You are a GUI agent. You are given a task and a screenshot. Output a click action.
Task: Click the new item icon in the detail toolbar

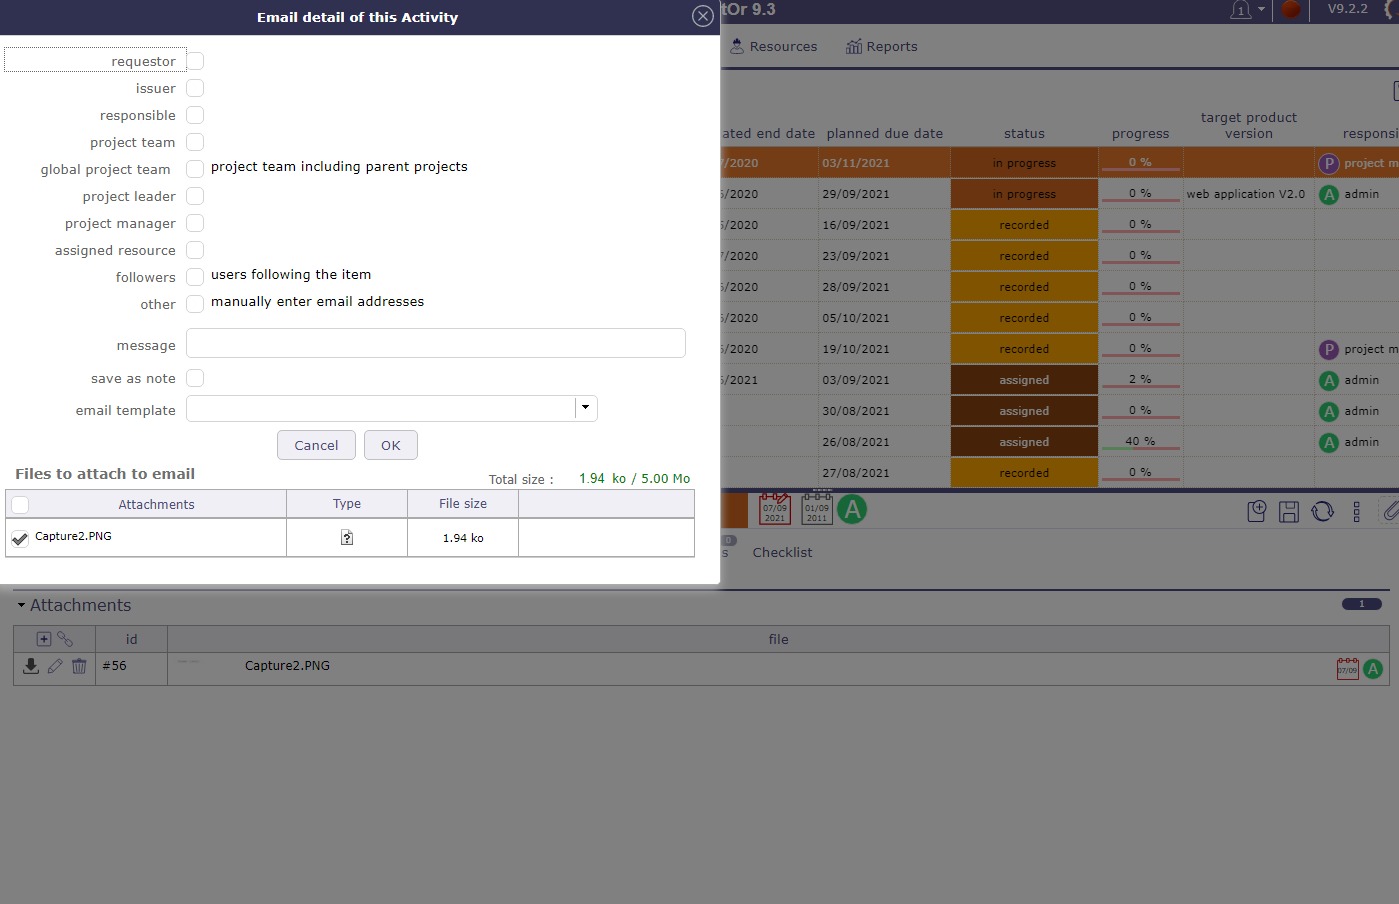pyautogui.click(x=1257, y=512)
